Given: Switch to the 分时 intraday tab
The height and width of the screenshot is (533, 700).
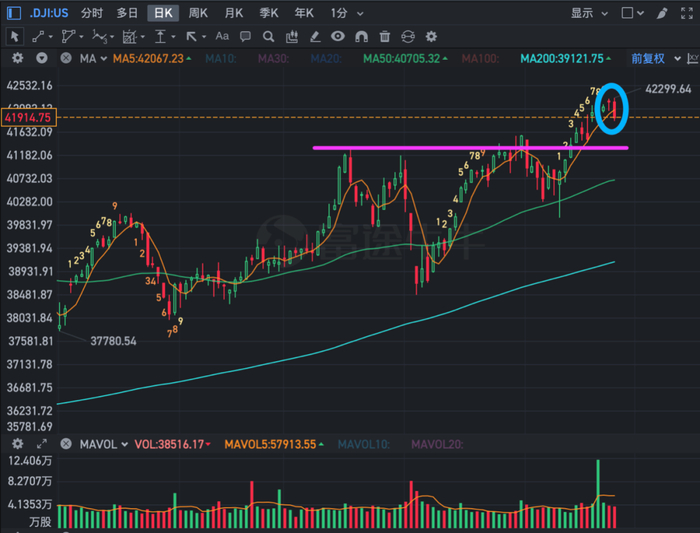Looking at the screenshot, I should (x=91, y=13).
